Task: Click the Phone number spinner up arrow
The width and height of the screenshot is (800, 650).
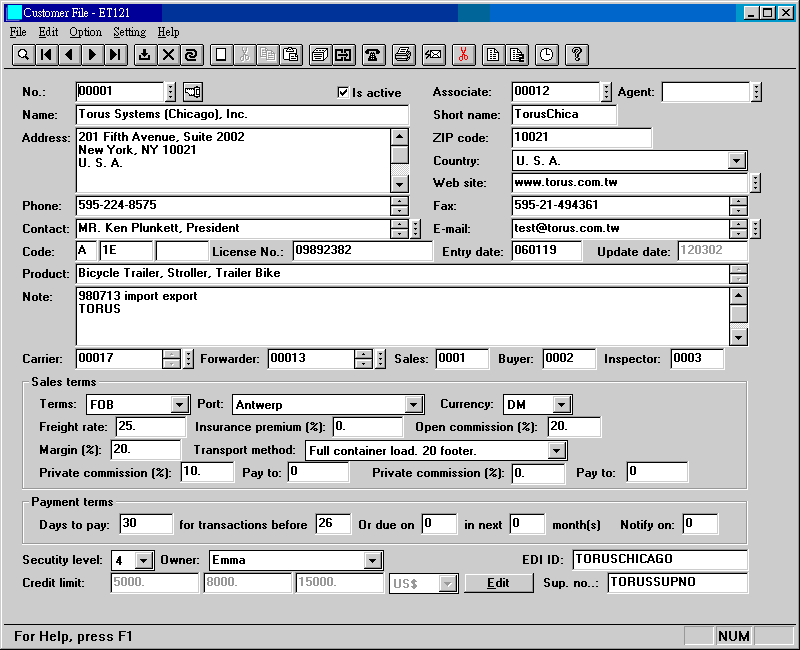Action: [x=400, y=201]
